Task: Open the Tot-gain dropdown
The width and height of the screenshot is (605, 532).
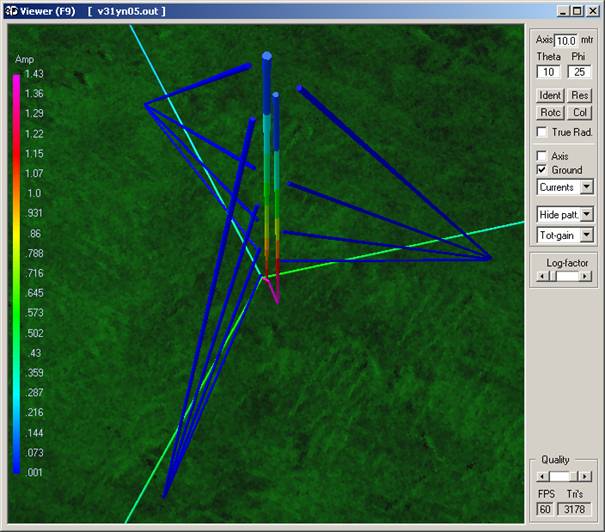Action: pyautogui.click(x=586, y=234)
